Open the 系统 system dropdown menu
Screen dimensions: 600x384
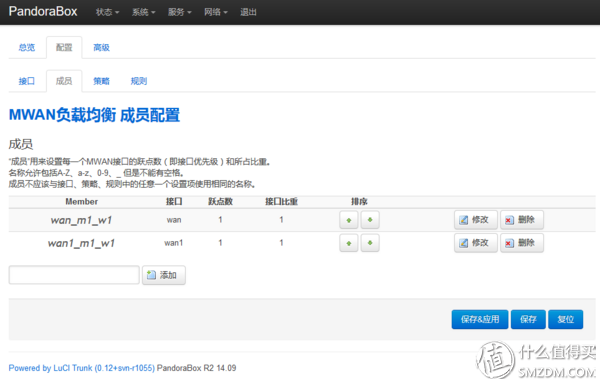pyautogui.click(x=143, y=12)
